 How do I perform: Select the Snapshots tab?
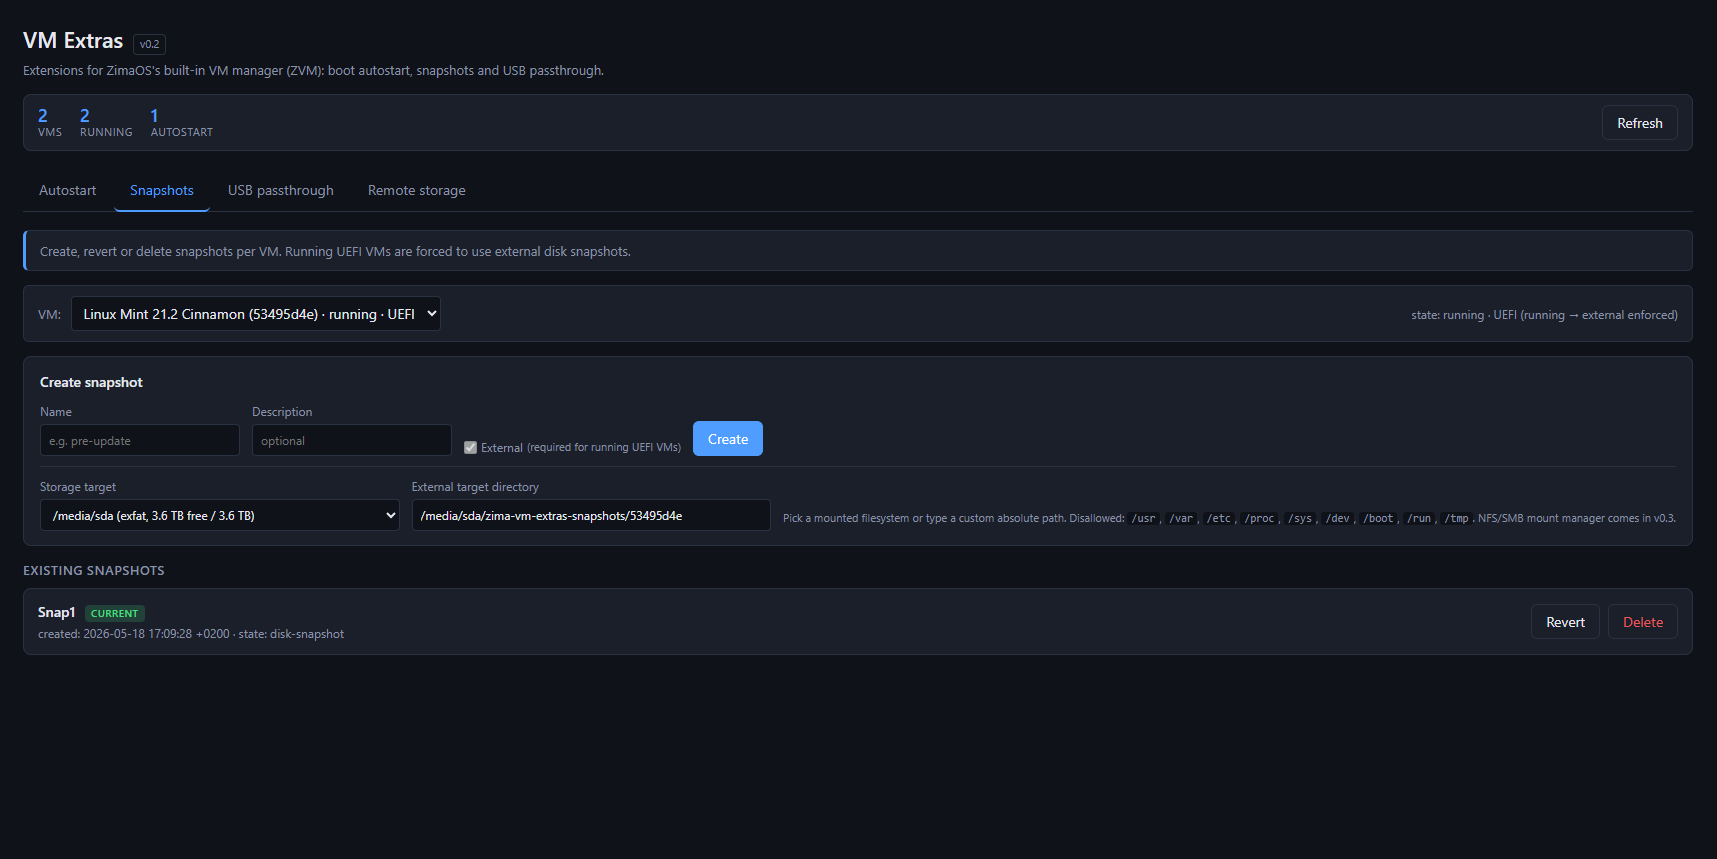162,190
